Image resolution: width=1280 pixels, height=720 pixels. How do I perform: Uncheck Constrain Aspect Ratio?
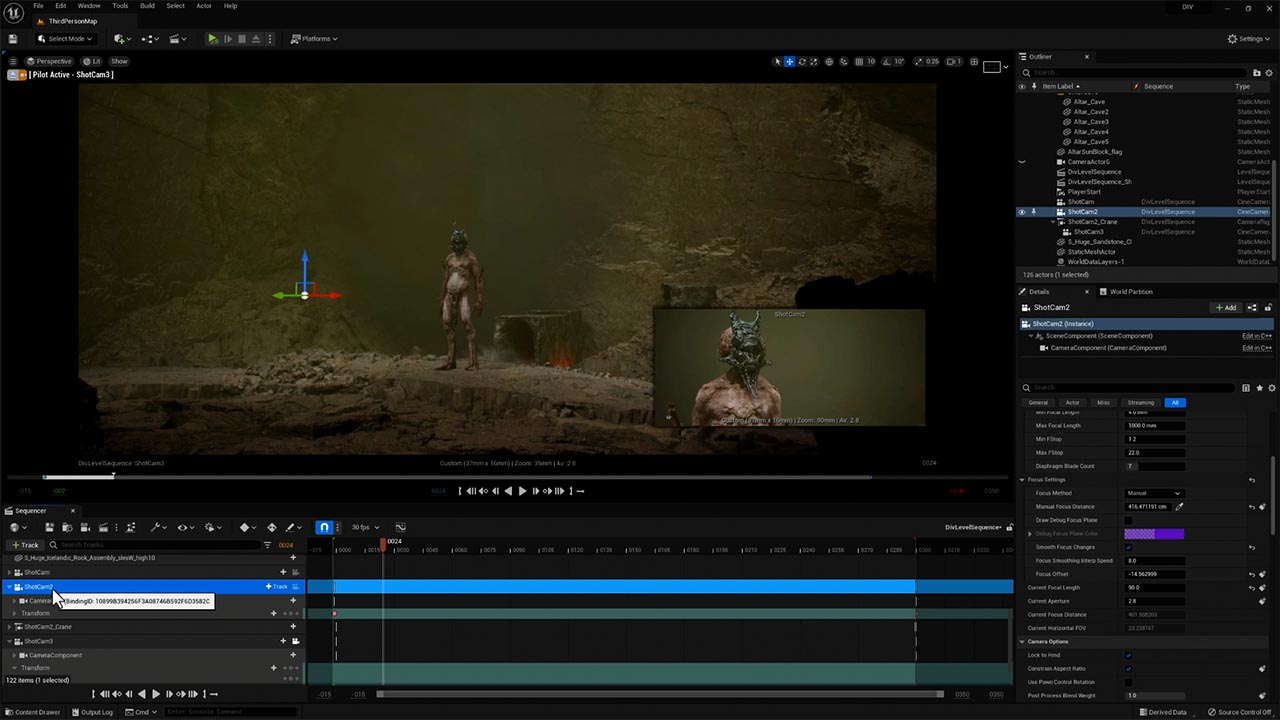[1130, 668]
